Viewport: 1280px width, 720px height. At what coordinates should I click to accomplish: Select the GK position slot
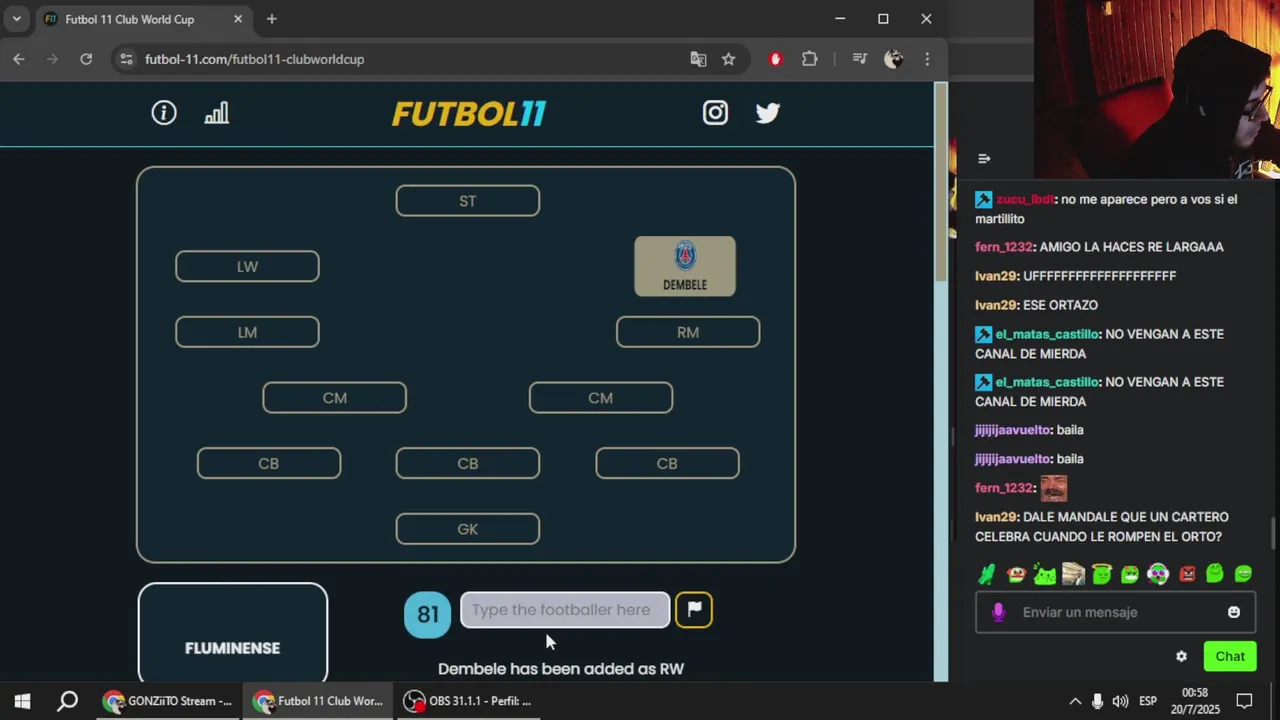click(x=468, y=529)
